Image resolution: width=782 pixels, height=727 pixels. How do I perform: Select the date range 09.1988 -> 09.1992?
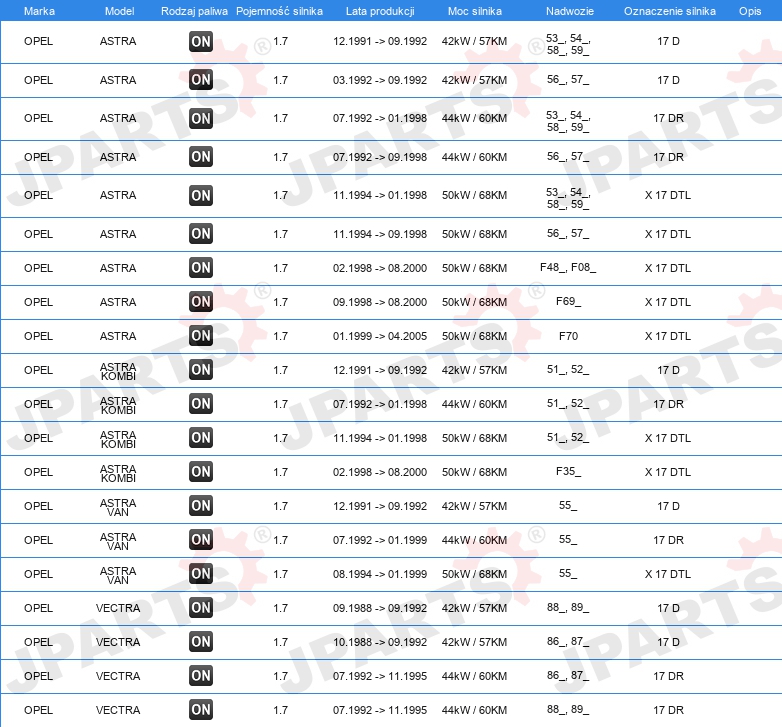point(380,608)
